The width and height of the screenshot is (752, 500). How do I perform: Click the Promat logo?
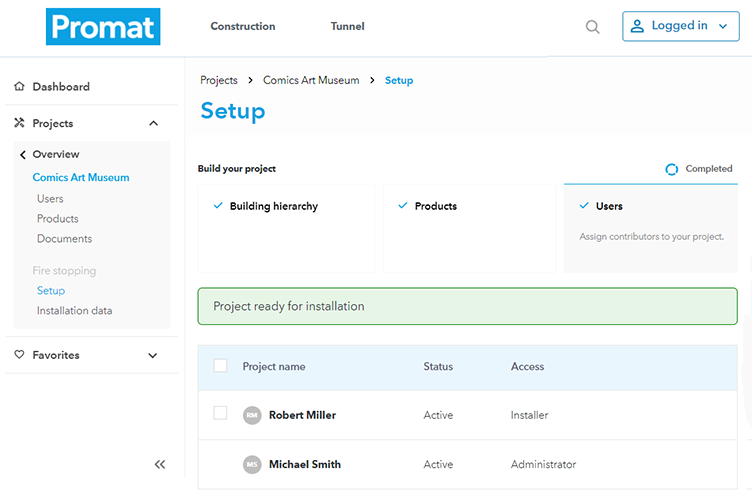103,26
